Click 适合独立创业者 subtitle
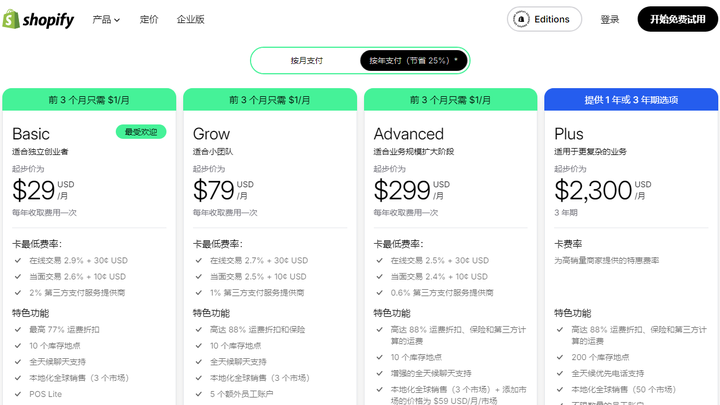 pyautogui.click(x=40, y=152)
